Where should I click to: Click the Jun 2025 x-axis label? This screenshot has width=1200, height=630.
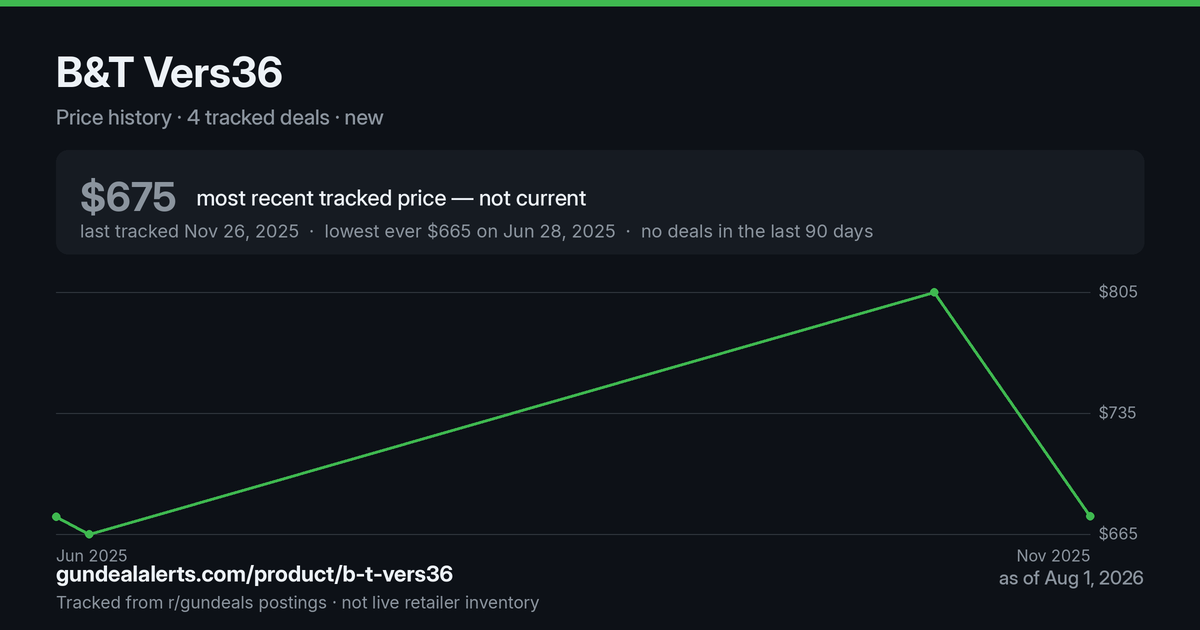[92, 555]
